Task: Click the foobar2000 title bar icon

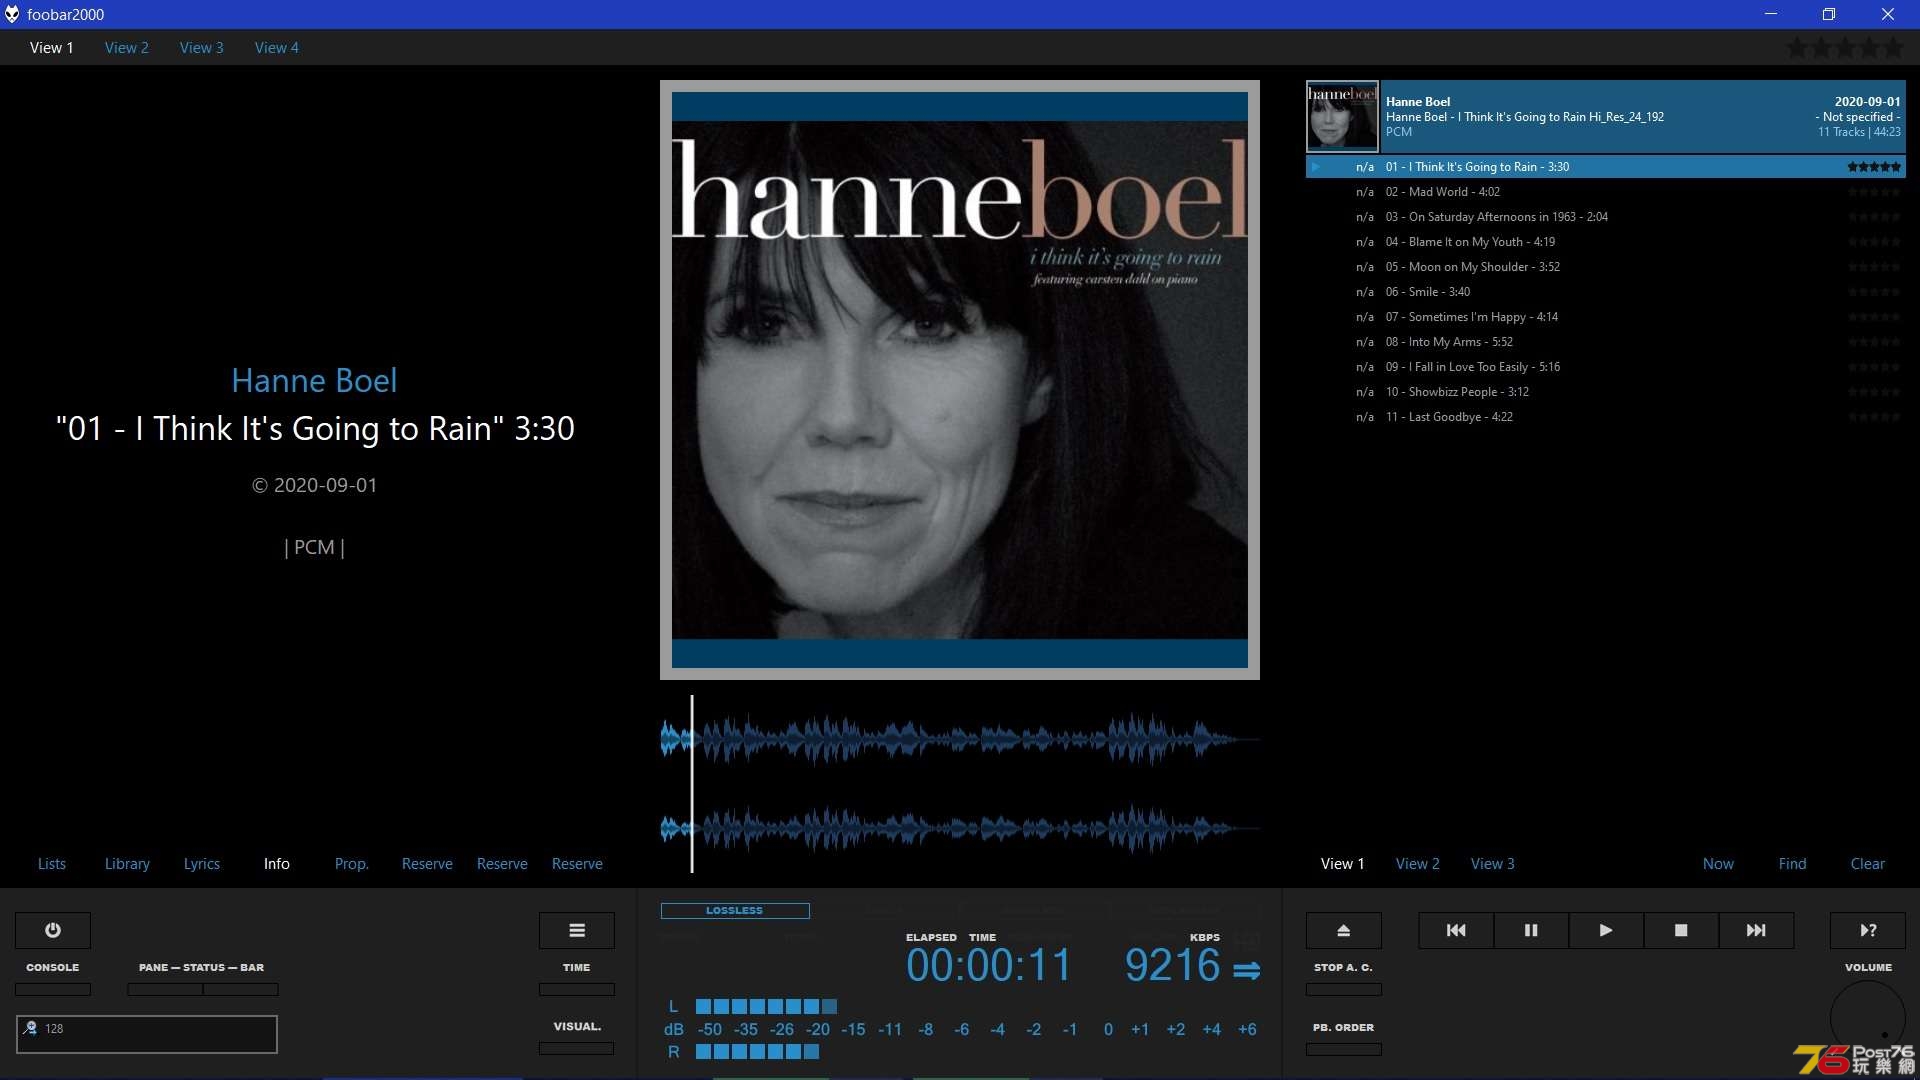Action: pos(12,14)
